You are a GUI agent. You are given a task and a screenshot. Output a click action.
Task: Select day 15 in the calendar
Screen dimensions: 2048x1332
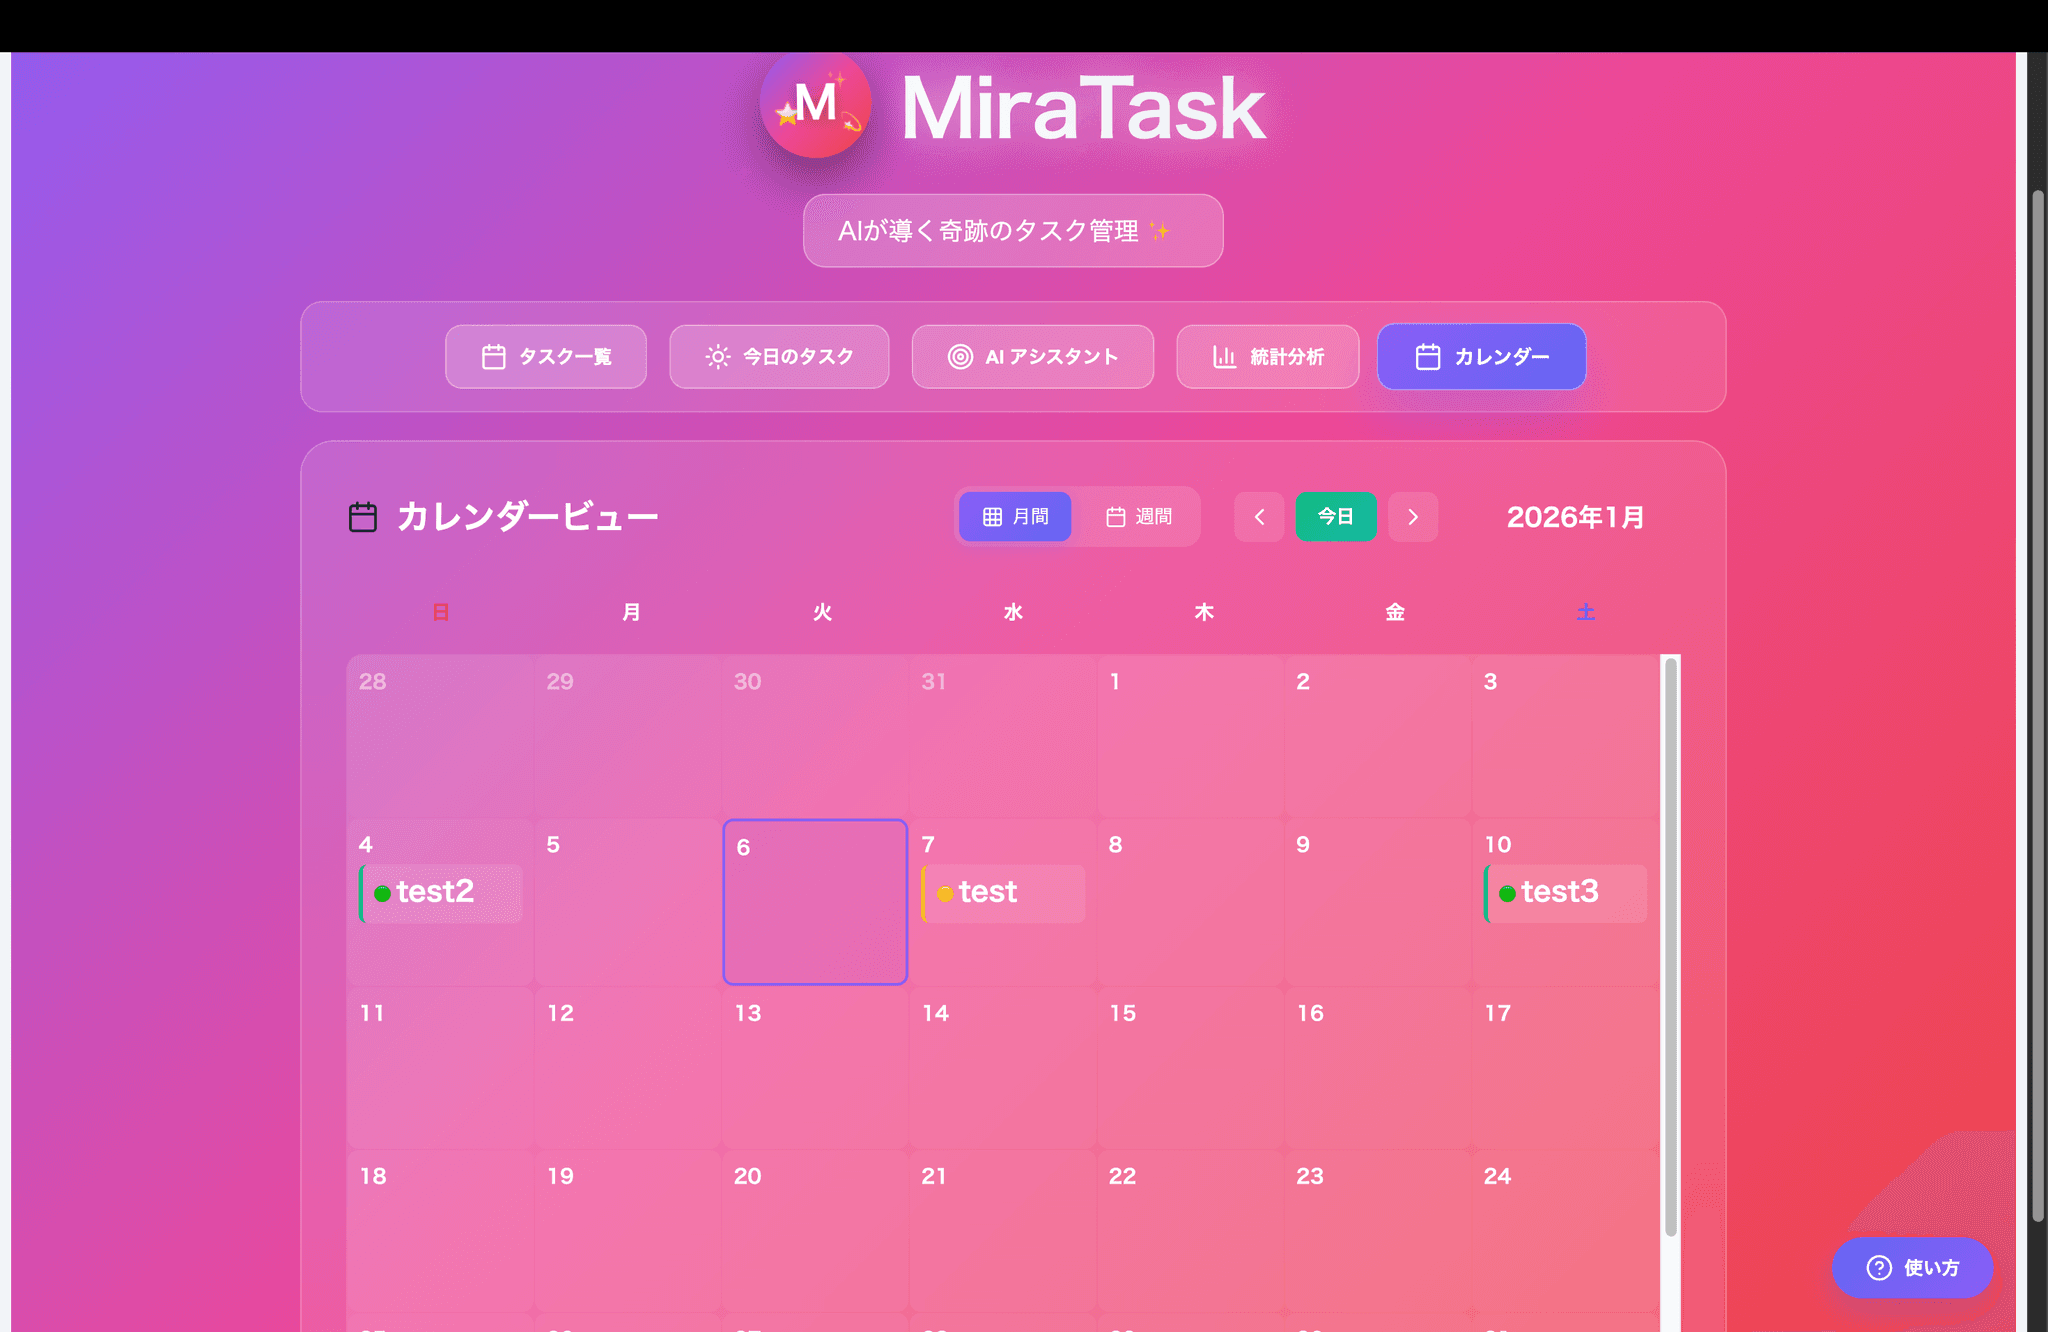click(1190, 1070)
